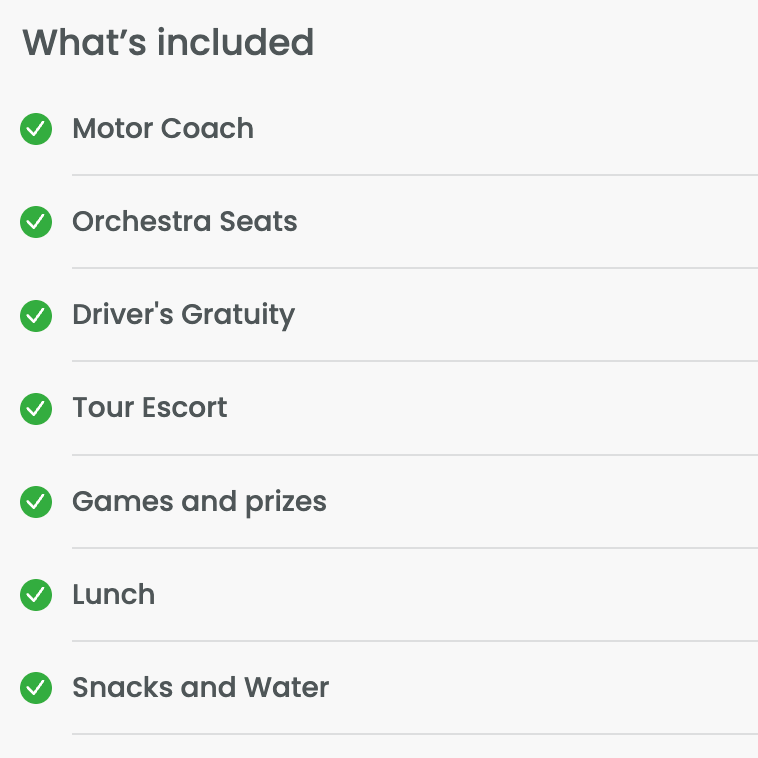Select the Motor Coach label text

pos(163,129)
